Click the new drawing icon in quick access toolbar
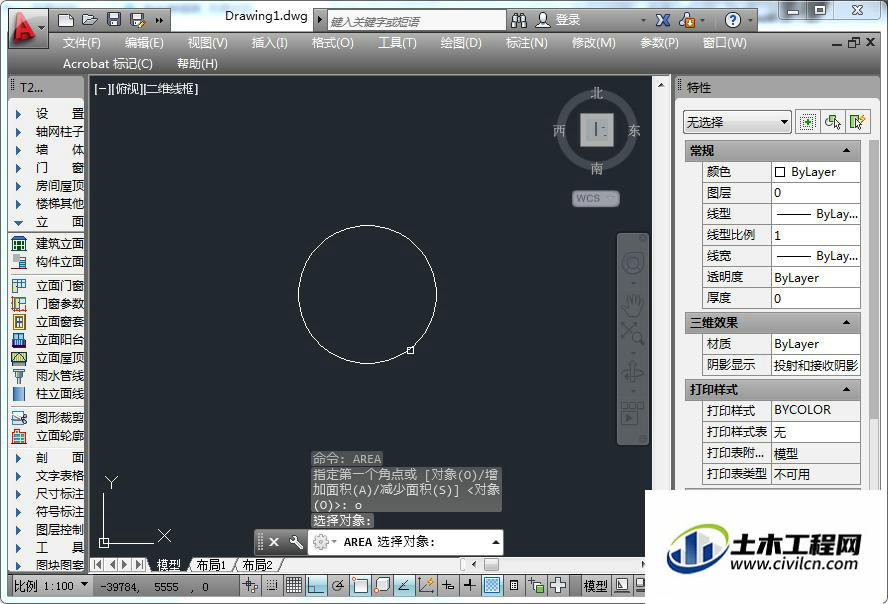Viewport: 888px width, 604px height. [x=66, y=20]
